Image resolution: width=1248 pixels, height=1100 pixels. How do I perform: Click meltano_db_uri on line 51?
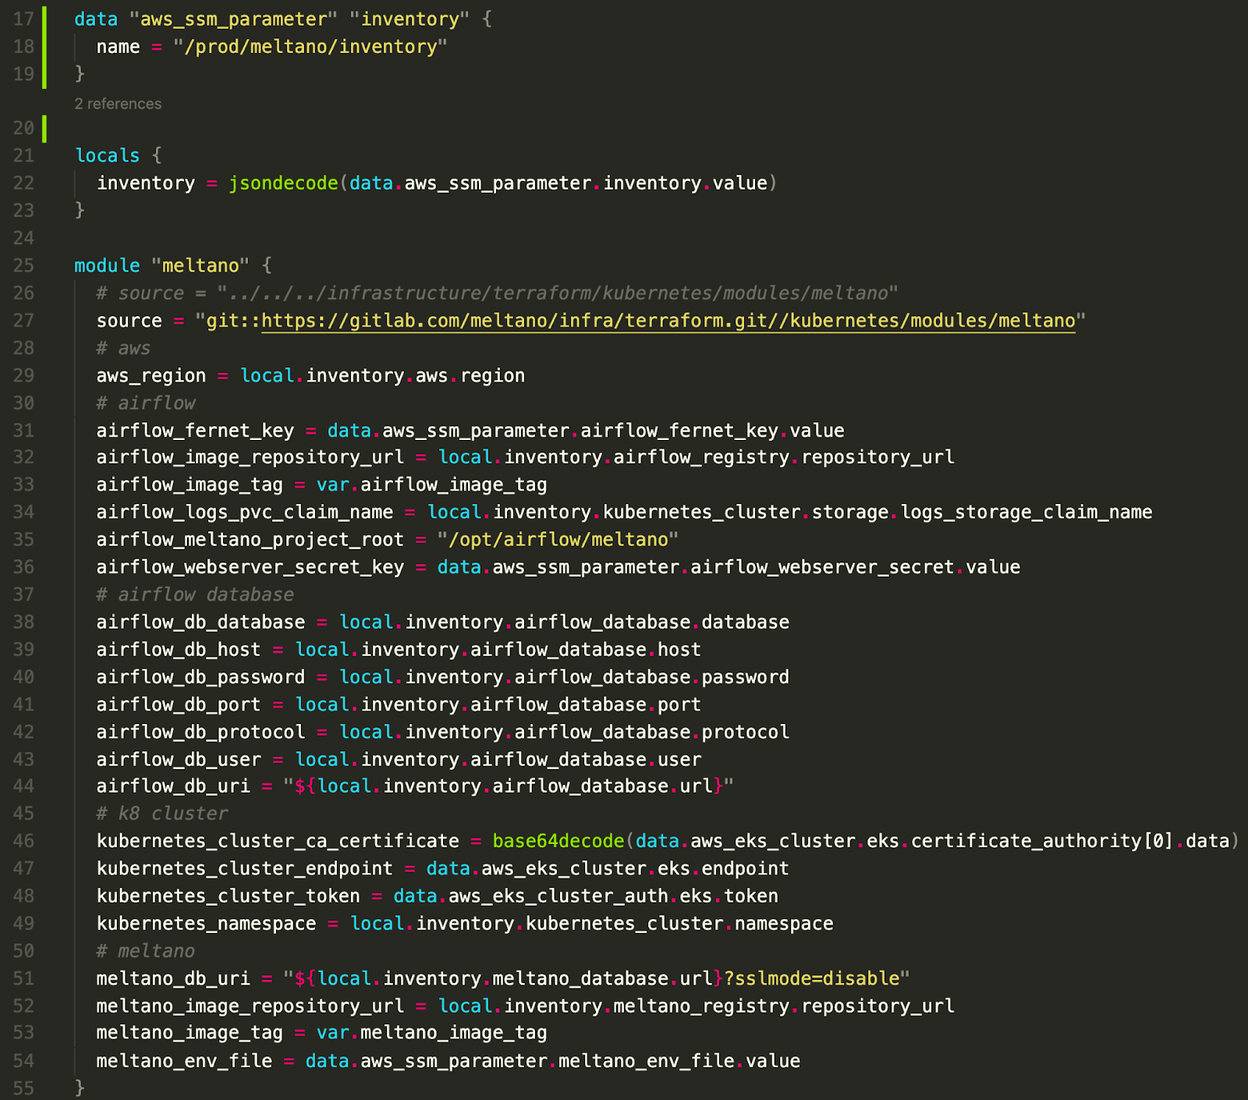[x=172, y=977]
